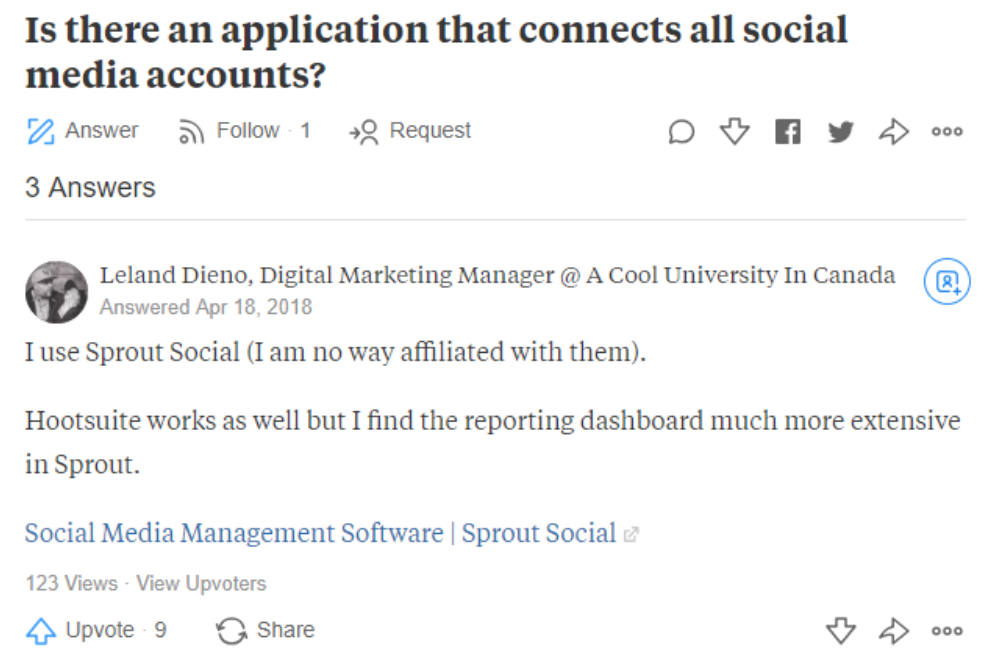1008x664 pixels.
Task: Forward the answer using its share arrow
Action: click(893, 630)
